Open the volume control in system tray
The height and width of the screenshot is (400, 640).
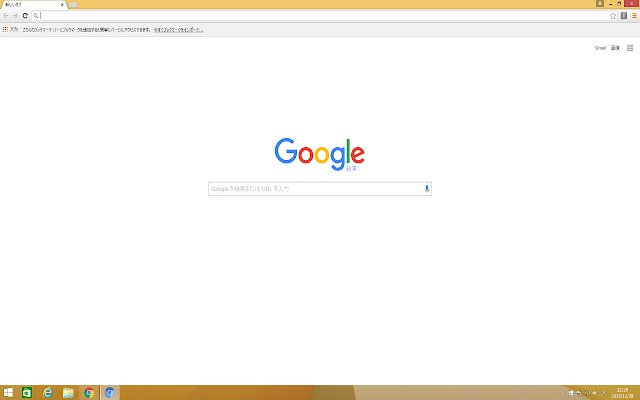pyautogui.click(x=595, y=393)
